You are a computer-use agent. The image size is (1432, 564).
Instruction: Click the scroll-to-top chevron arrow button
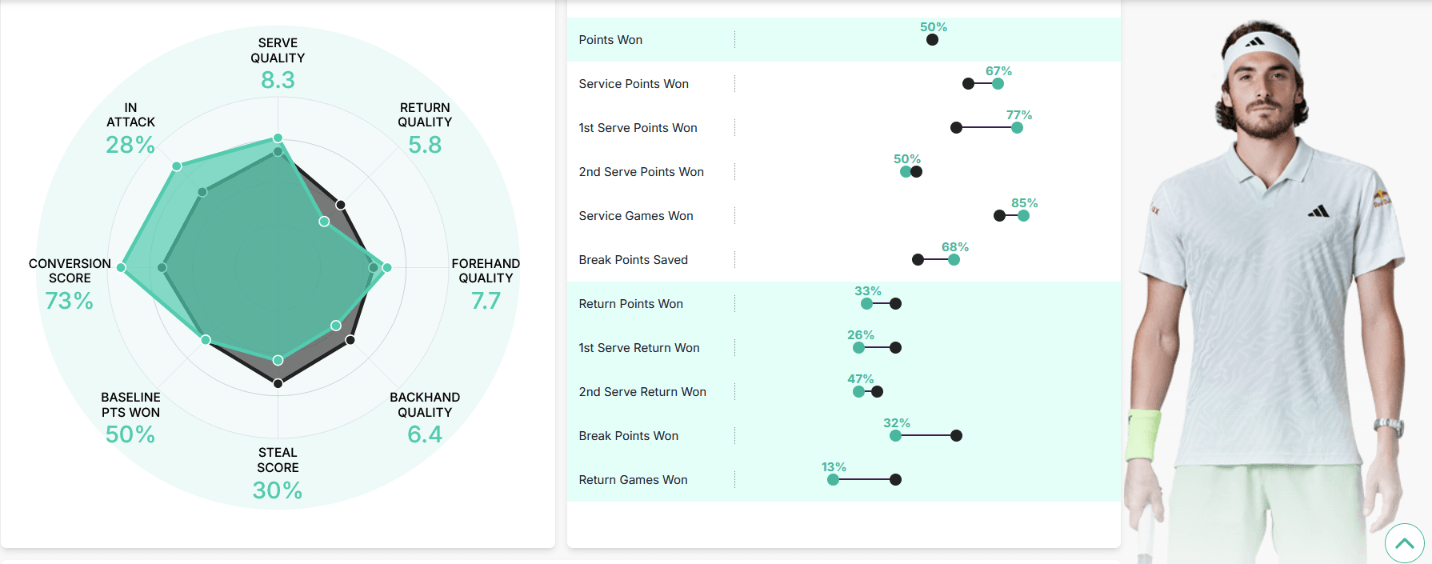tap(1405, 543)
